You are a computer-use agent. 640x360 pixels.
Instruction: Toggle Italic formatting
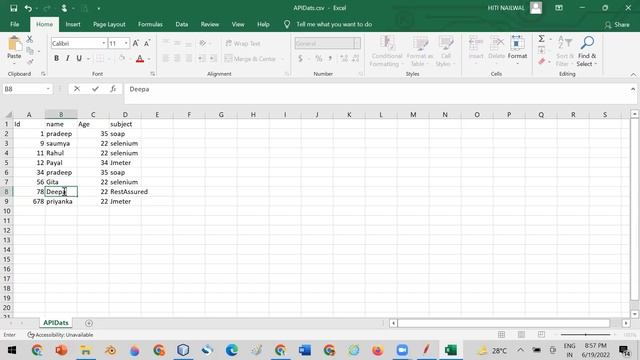pyautogui.click(x=68, y=58)
